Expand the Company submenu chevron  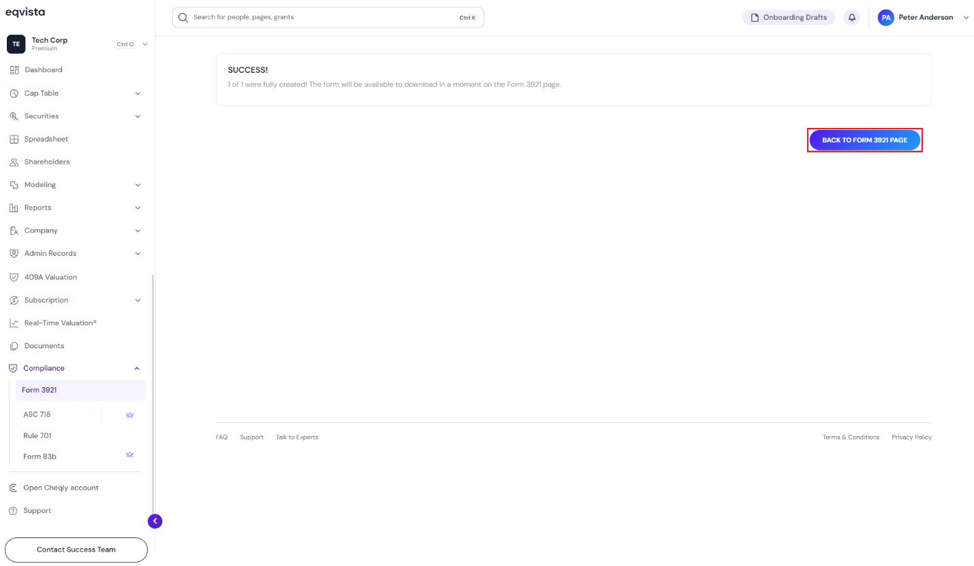[138, 231]
